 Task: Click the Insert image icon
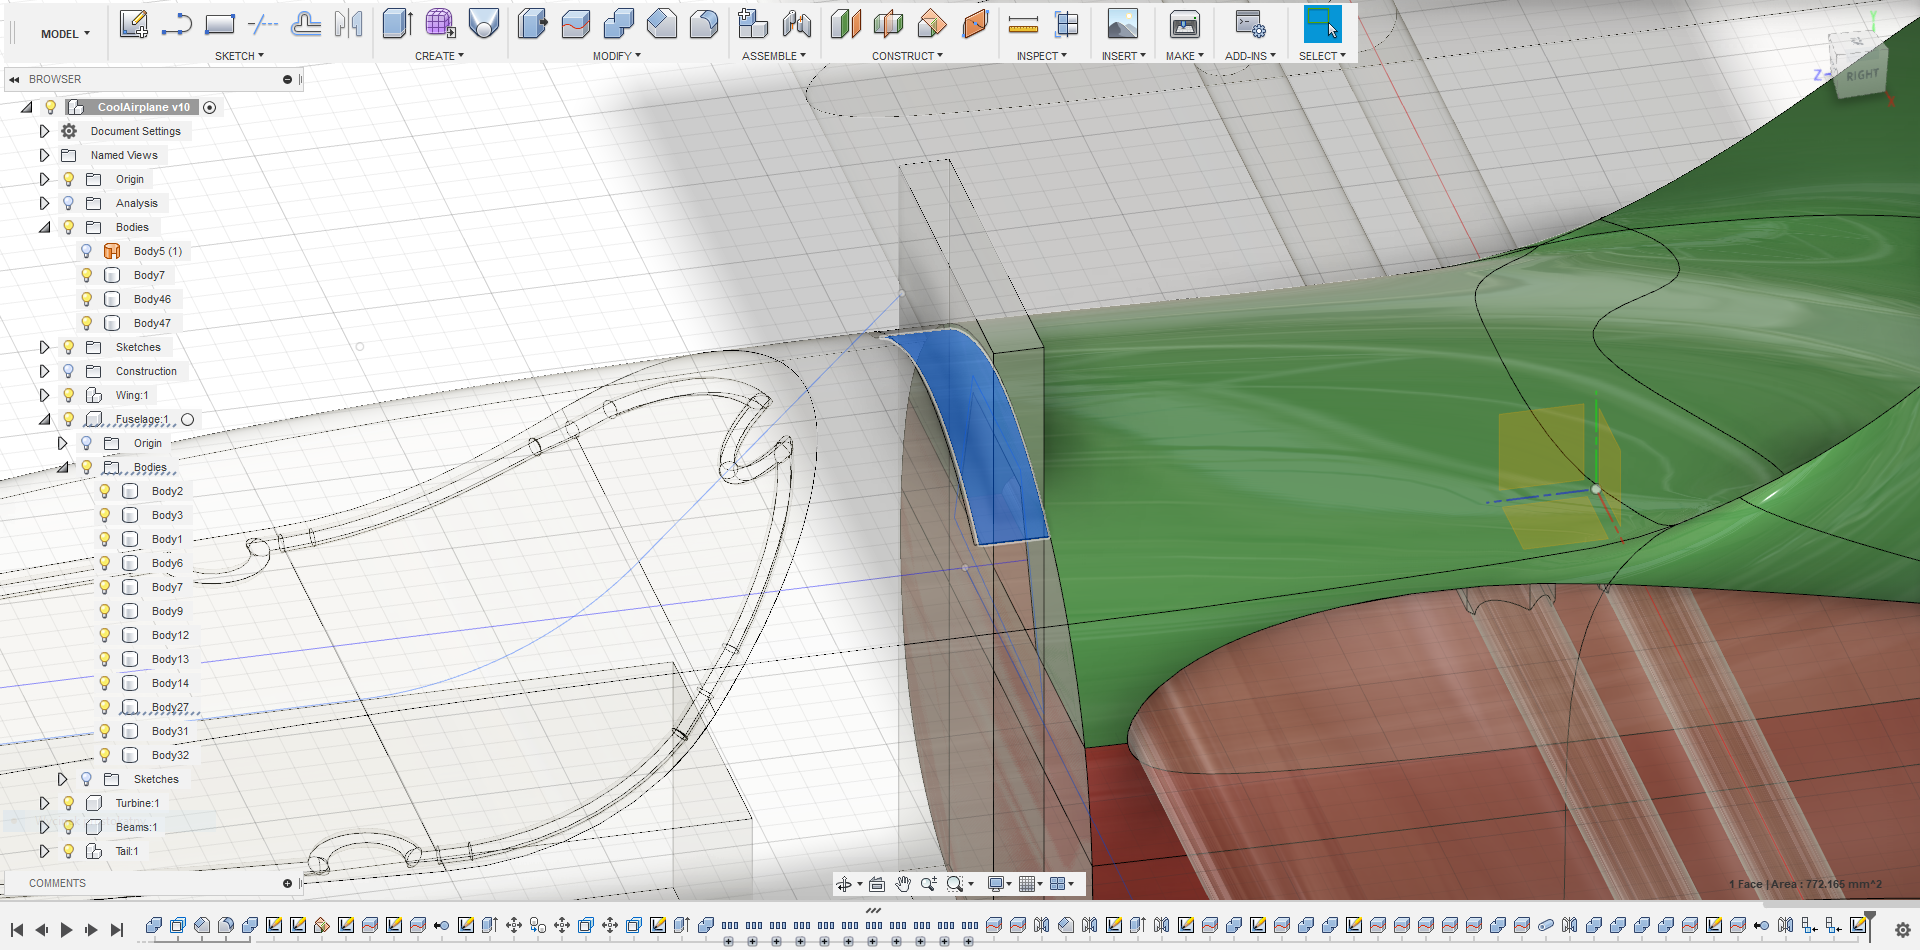[1122, 24]
